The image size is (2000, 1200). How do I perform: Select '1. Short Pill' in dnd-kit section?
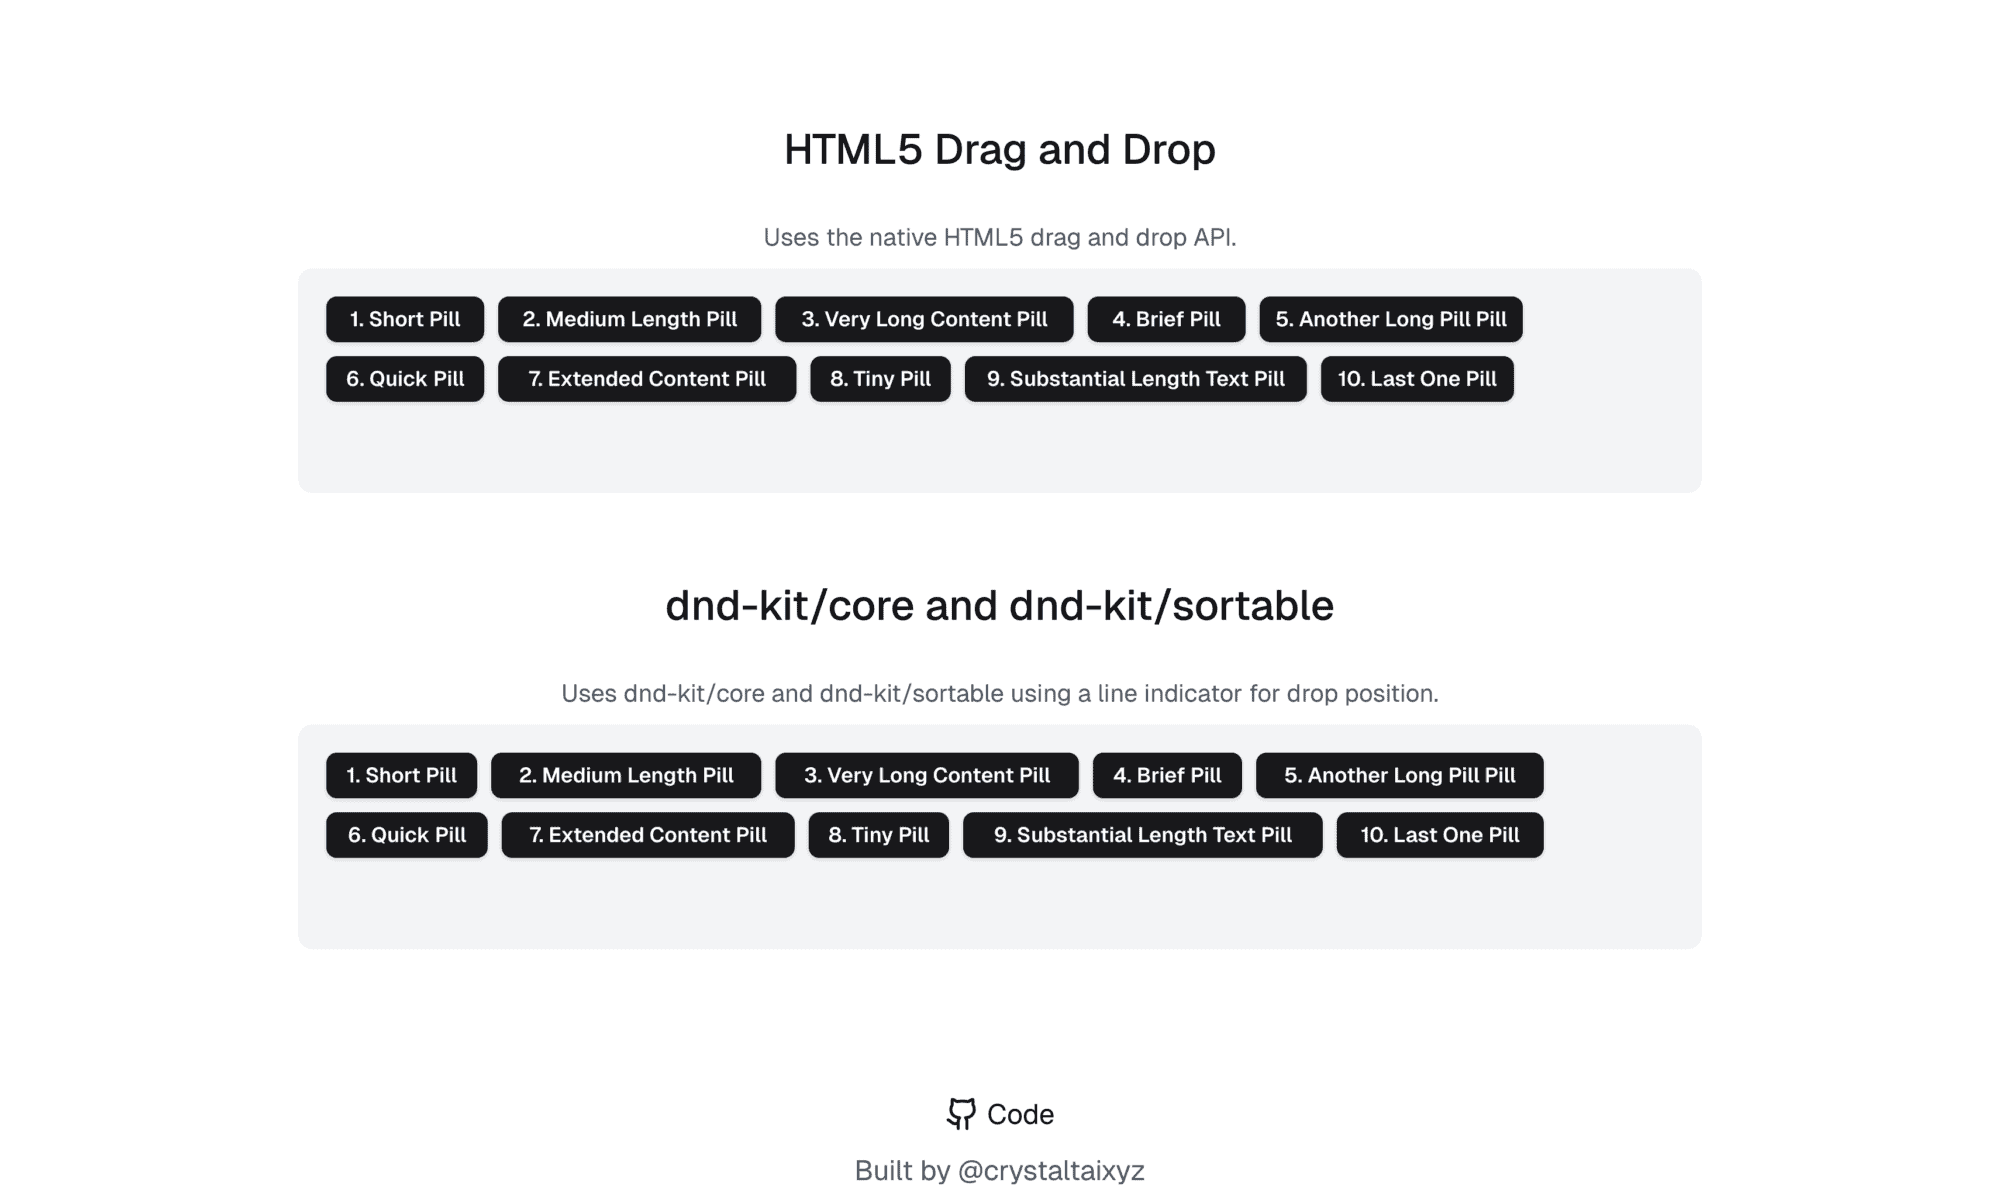(x=401, y=775)
